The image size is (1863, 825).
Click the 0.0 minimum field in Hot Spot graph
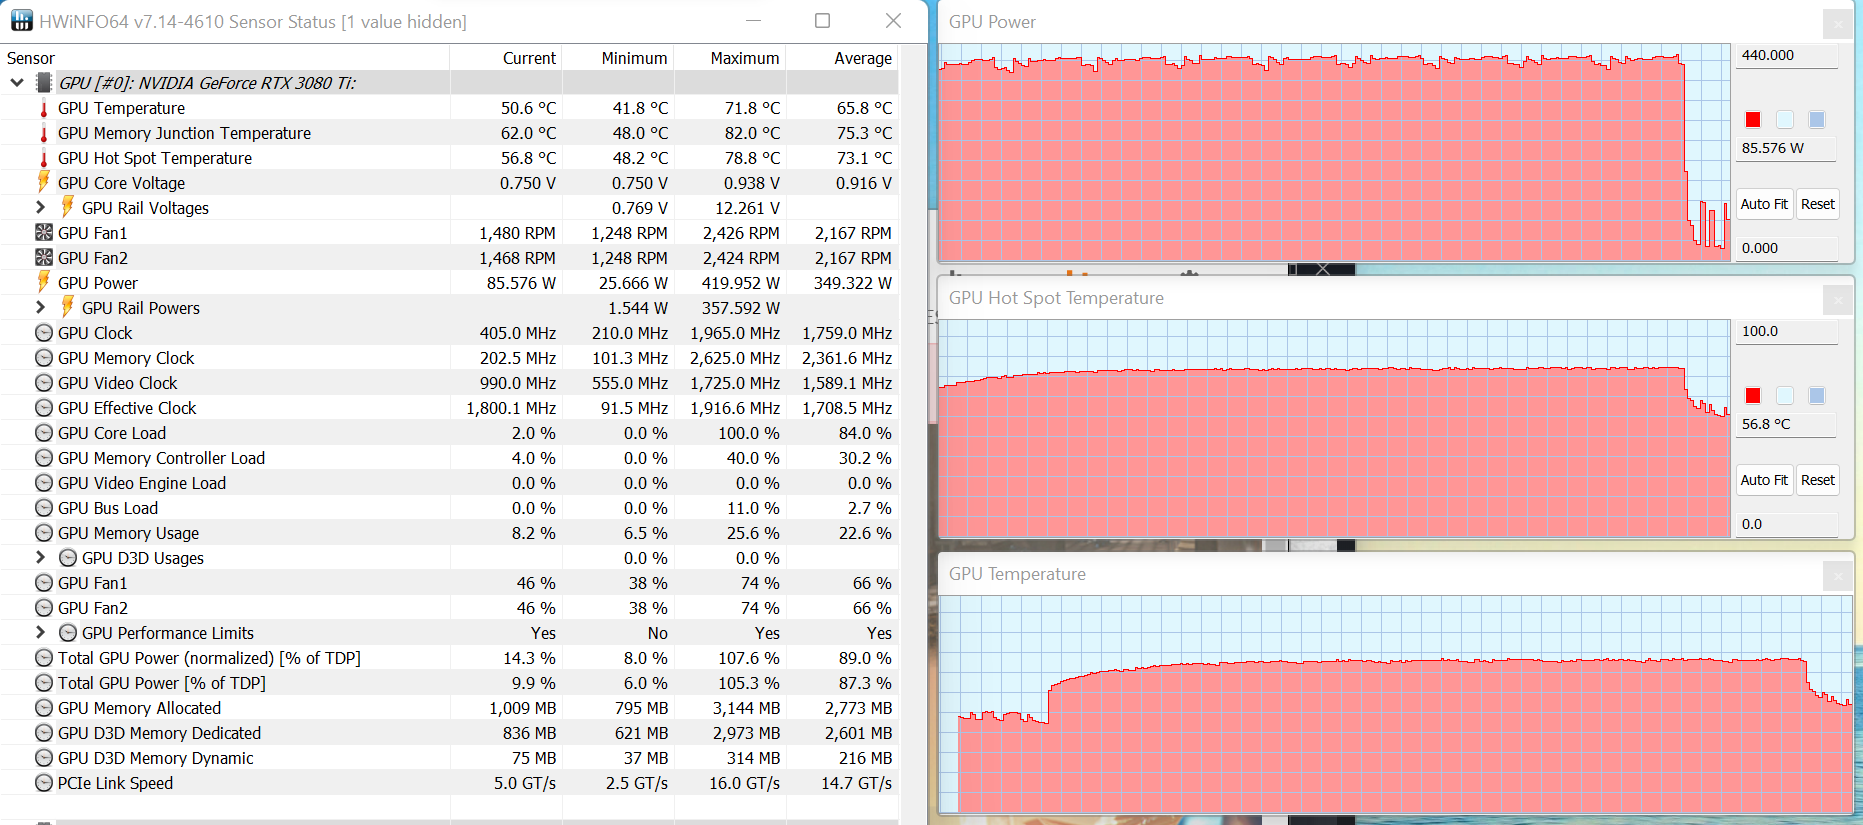(x=1787, y=524)
